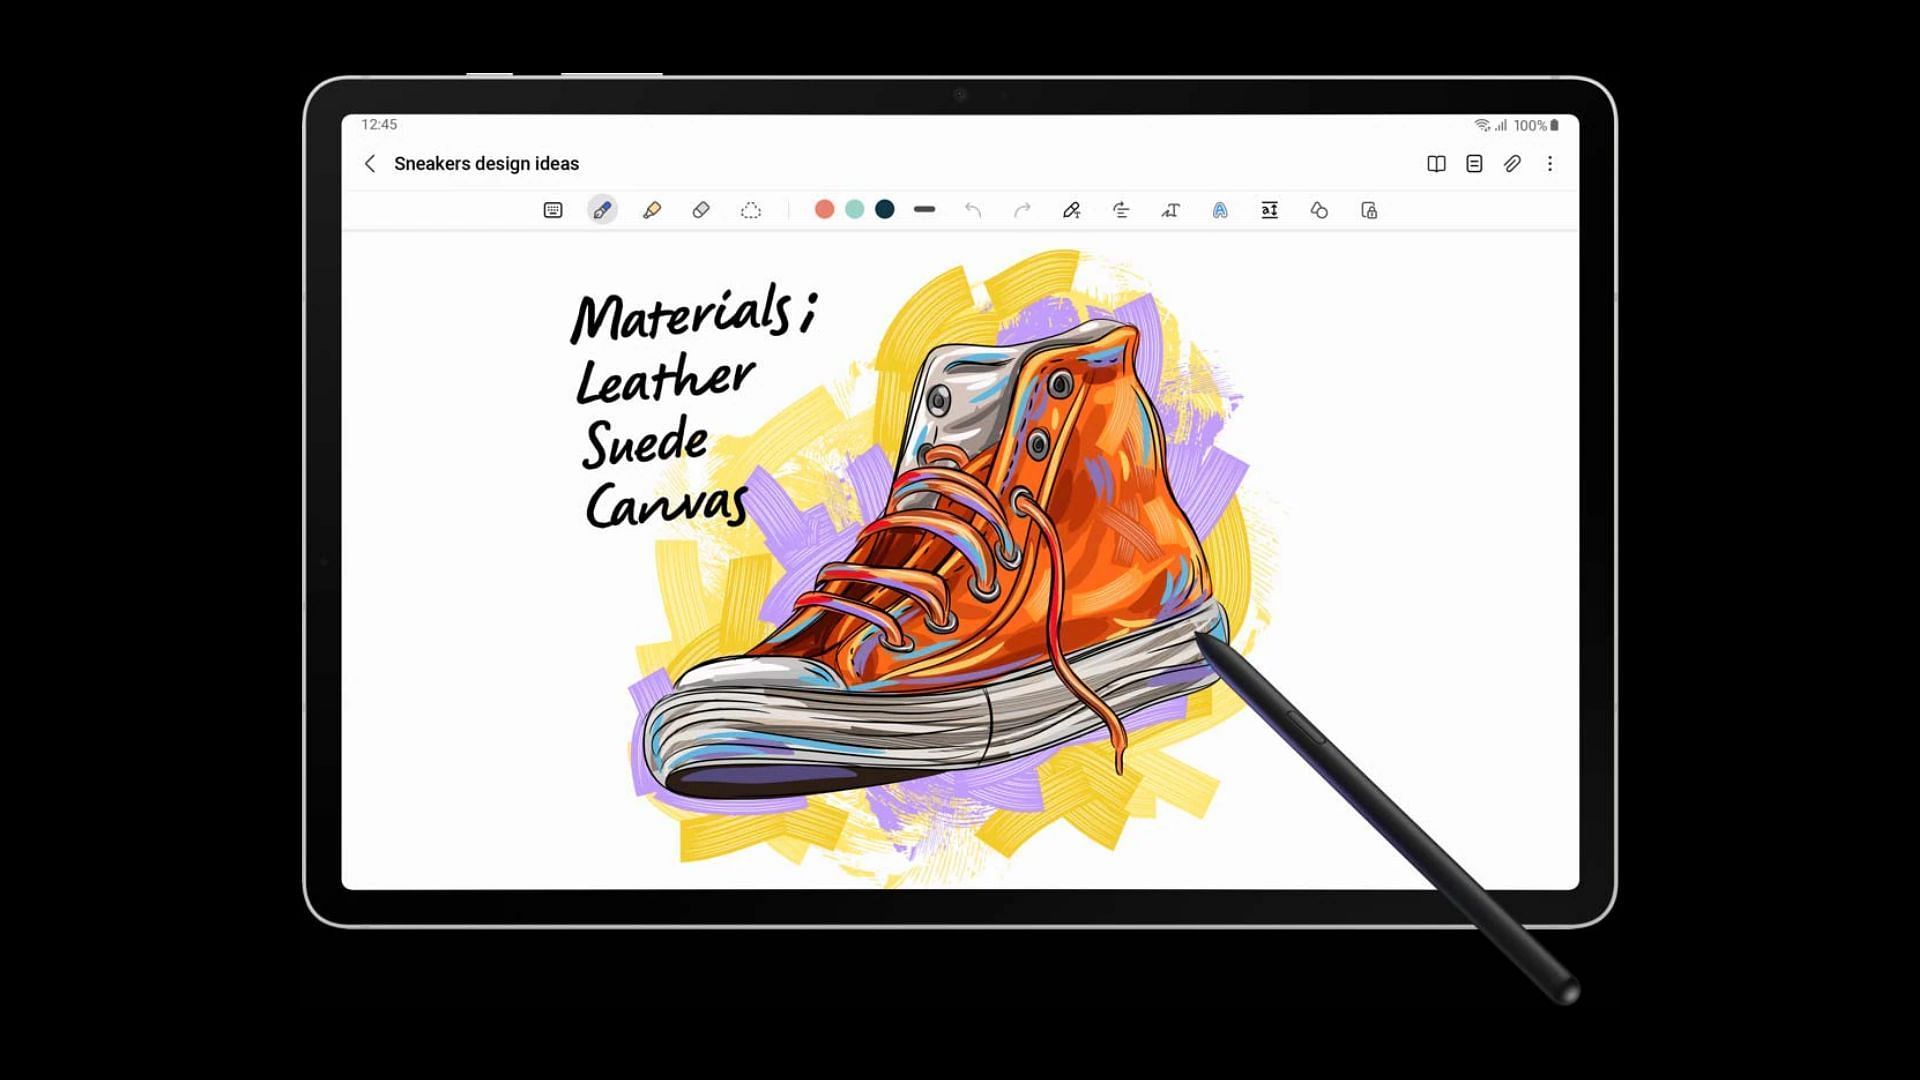The image size is (1920, 1080).
Task: Activate the Lasso selection tool
Action: pos(751,210)
